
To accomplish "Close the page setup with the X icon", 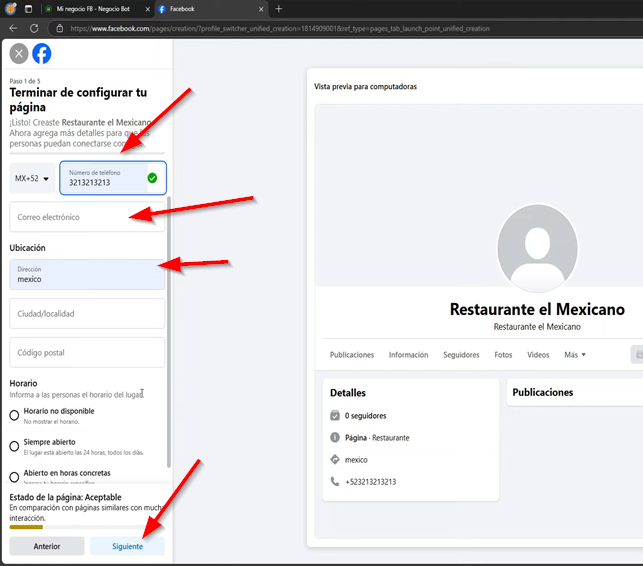I will (x=19, y=54).
